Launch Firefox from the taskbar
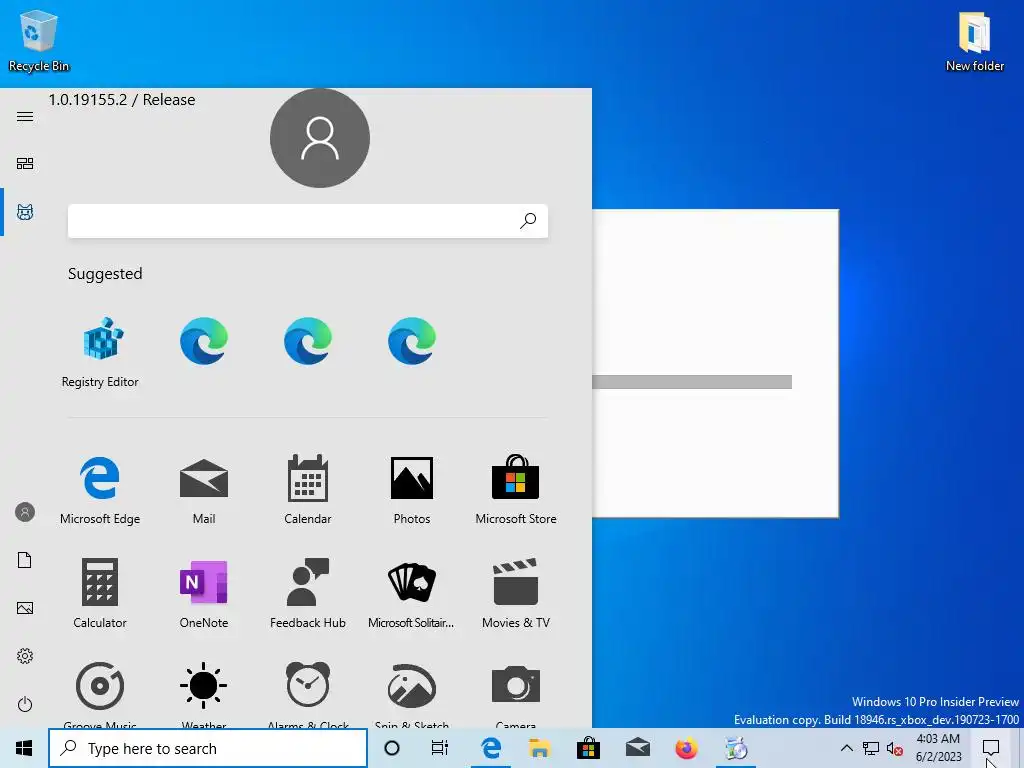1024x768 pixels. point(686,748)
